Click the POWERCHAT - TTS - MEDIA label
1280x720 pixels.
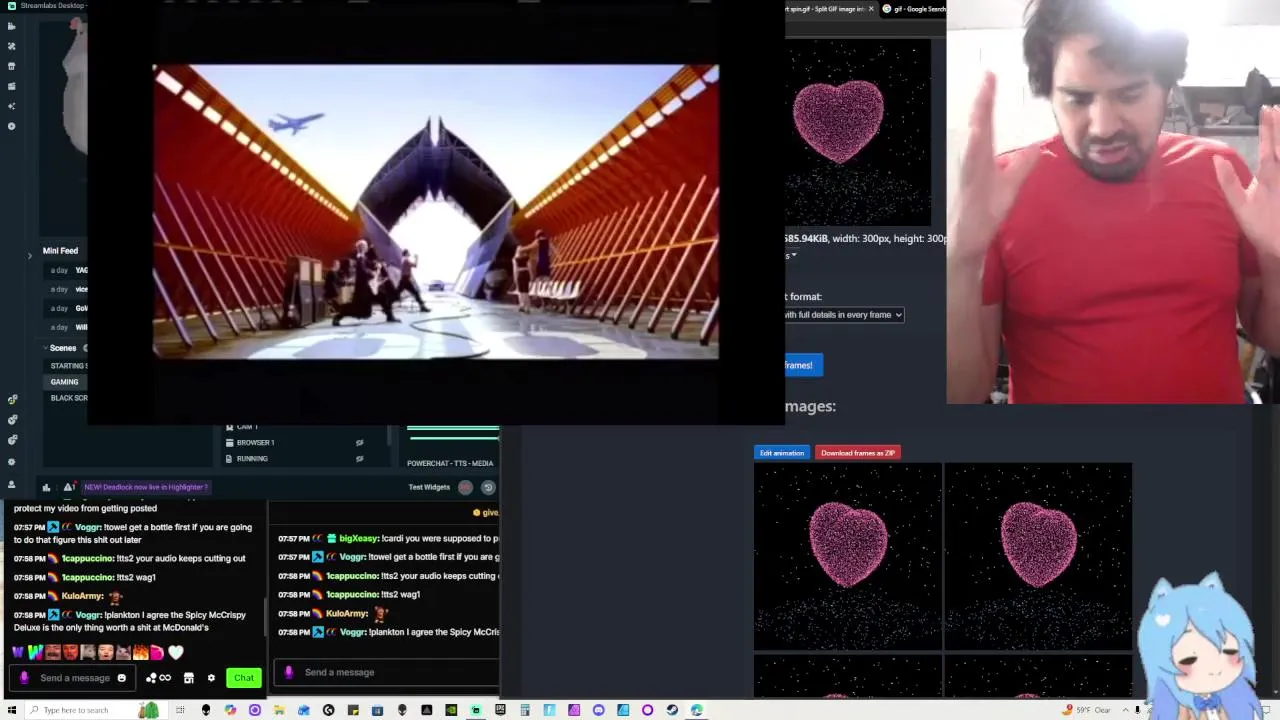[x=450, y=463]
